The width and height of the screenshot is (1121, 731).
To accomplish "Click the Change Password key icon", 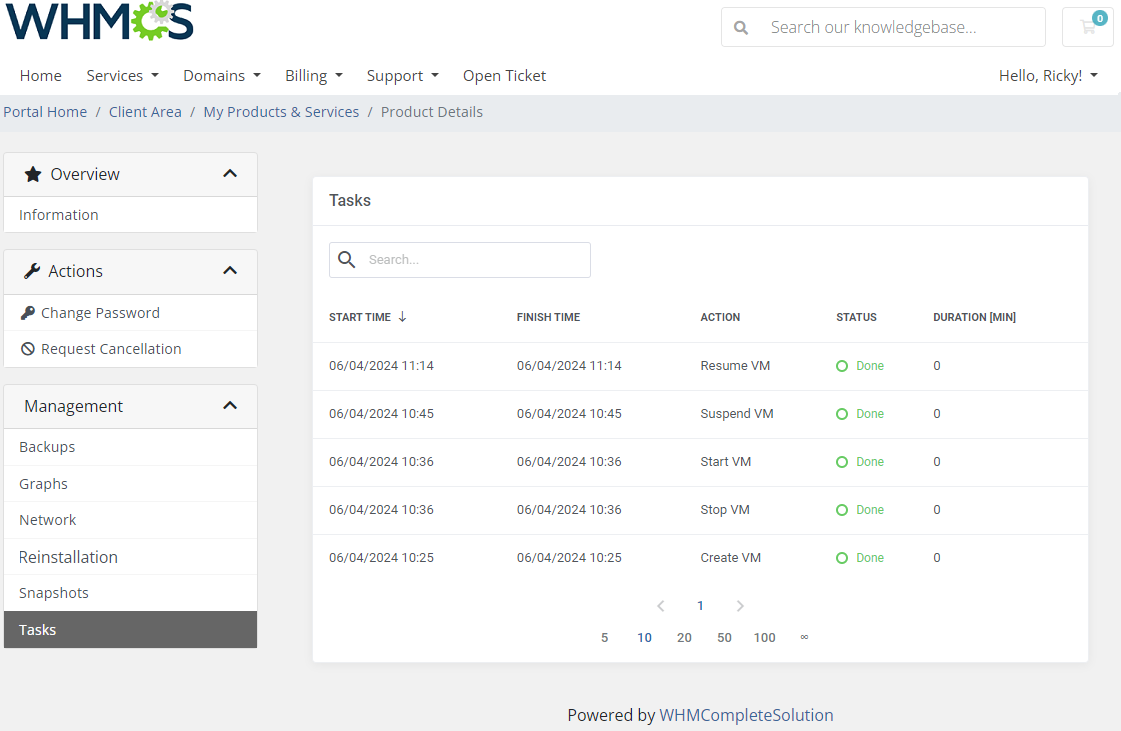I will (28, 313).
